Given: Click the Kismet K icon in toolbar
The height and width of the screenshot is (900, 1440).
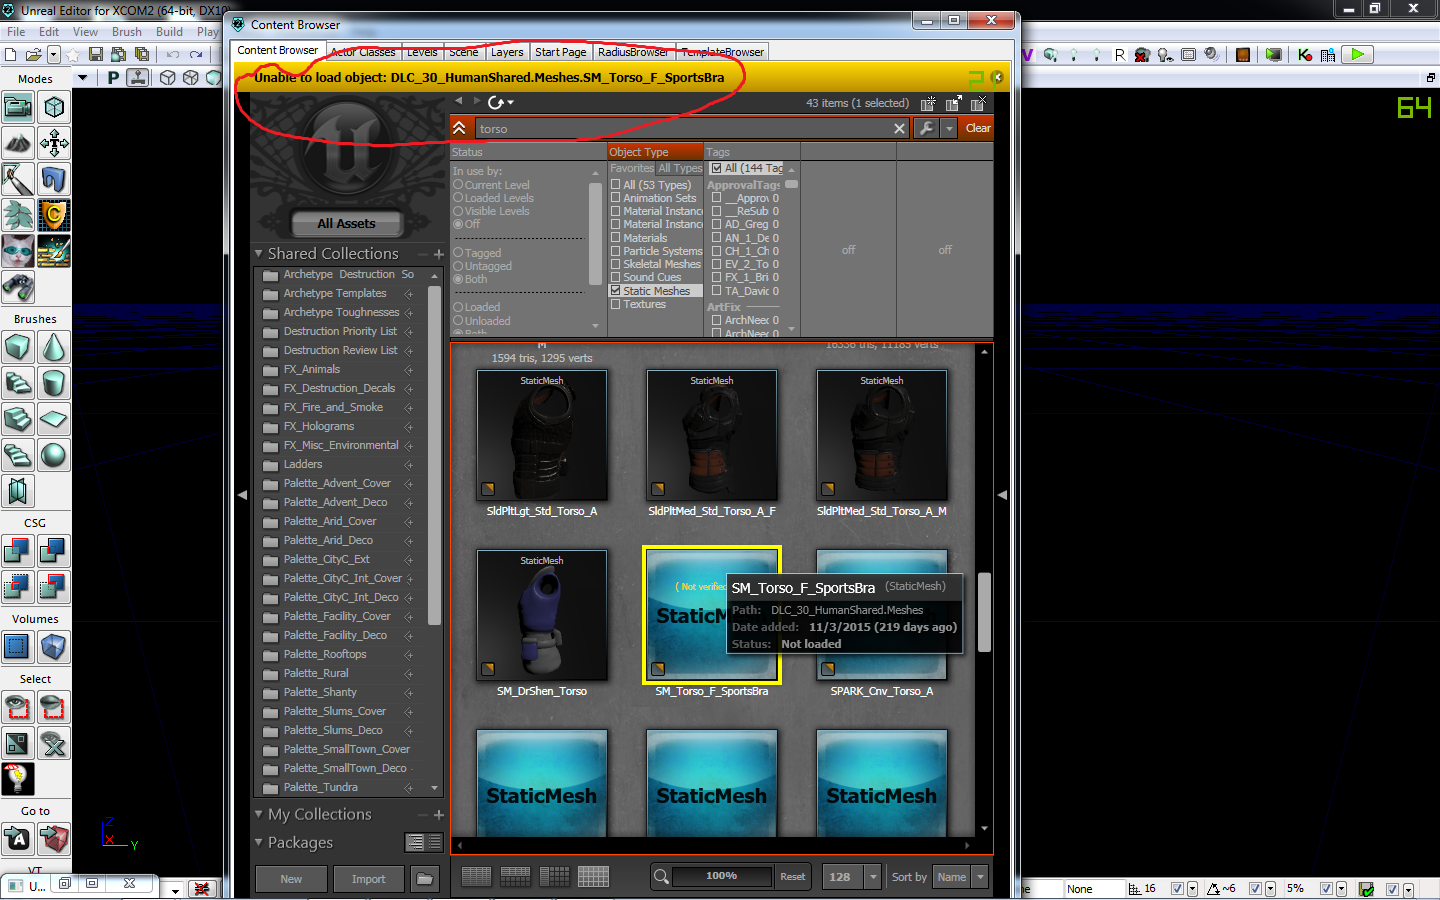Looking at the screenshot, I should click(x=1305, y=55).
